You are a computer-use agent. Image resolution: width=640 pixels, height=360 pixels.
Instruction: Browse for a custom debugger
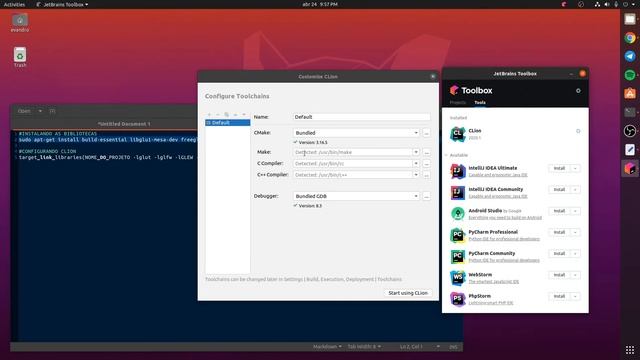(426, 196)
